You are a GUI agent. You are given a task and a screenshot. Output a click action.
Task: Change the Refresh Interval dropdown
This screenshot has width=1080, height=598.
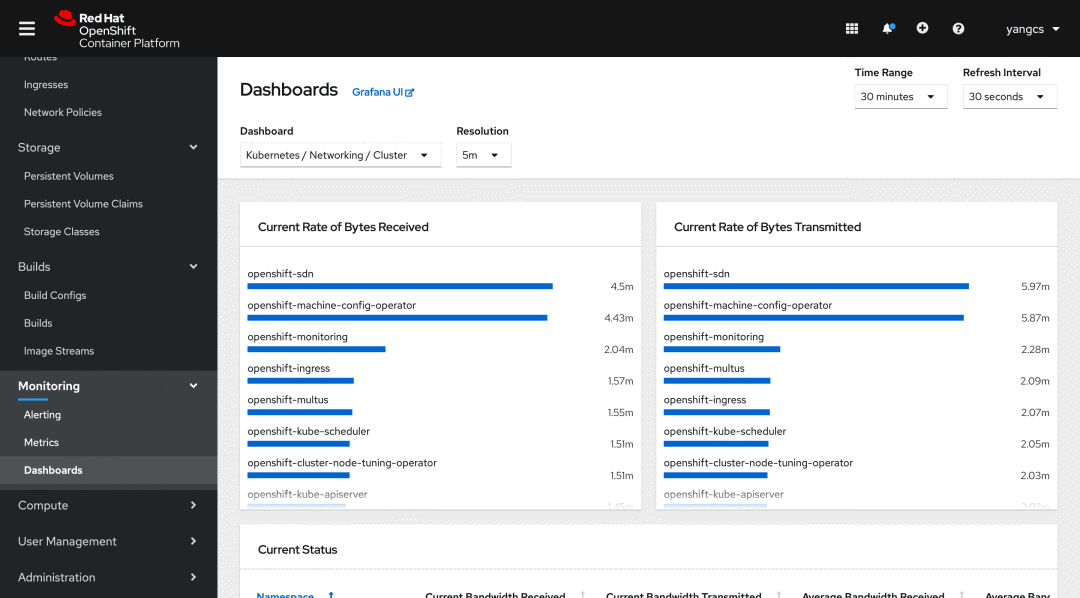pos(1009,96)
